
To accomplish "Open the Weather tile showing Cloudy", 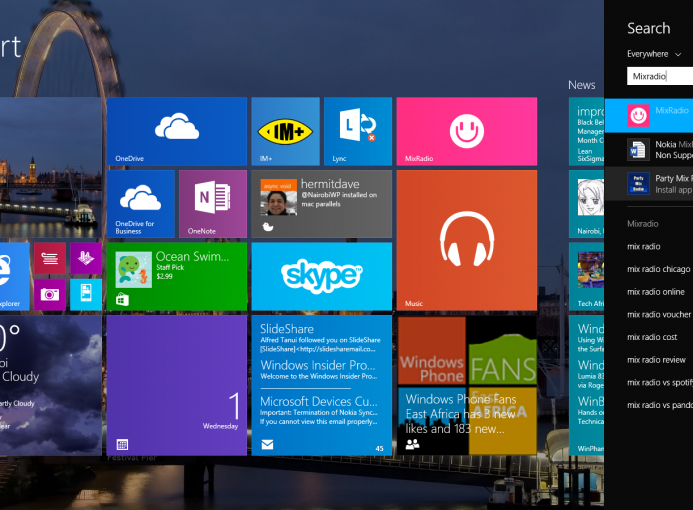I will pyautogui.click(x=51, y=385).
